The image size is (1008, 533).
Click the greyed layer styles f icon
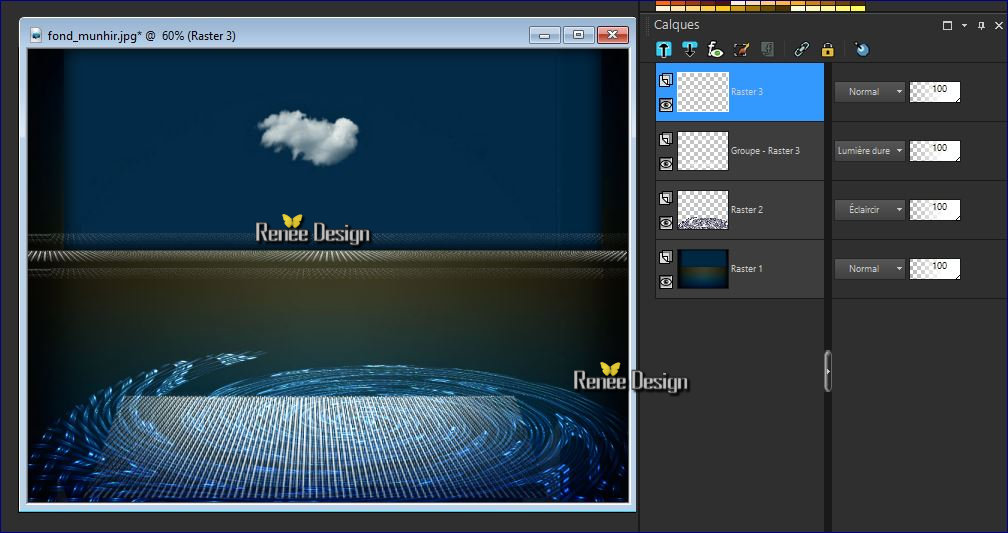pyautogui.click(x=767, y=50)
